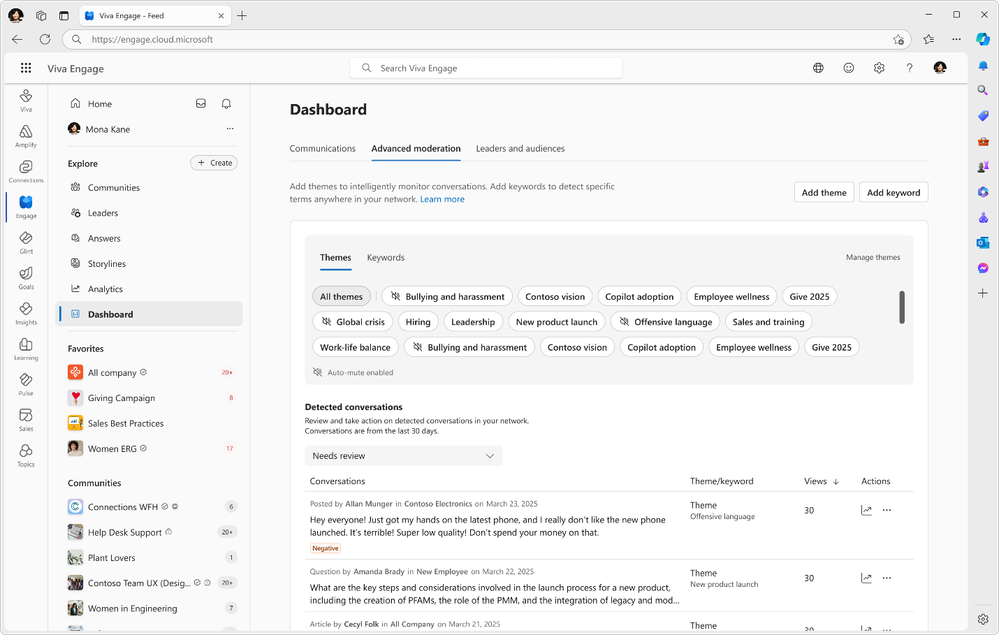Open the Viva app in left rail
999x635 pixels.
pos(25,100)
